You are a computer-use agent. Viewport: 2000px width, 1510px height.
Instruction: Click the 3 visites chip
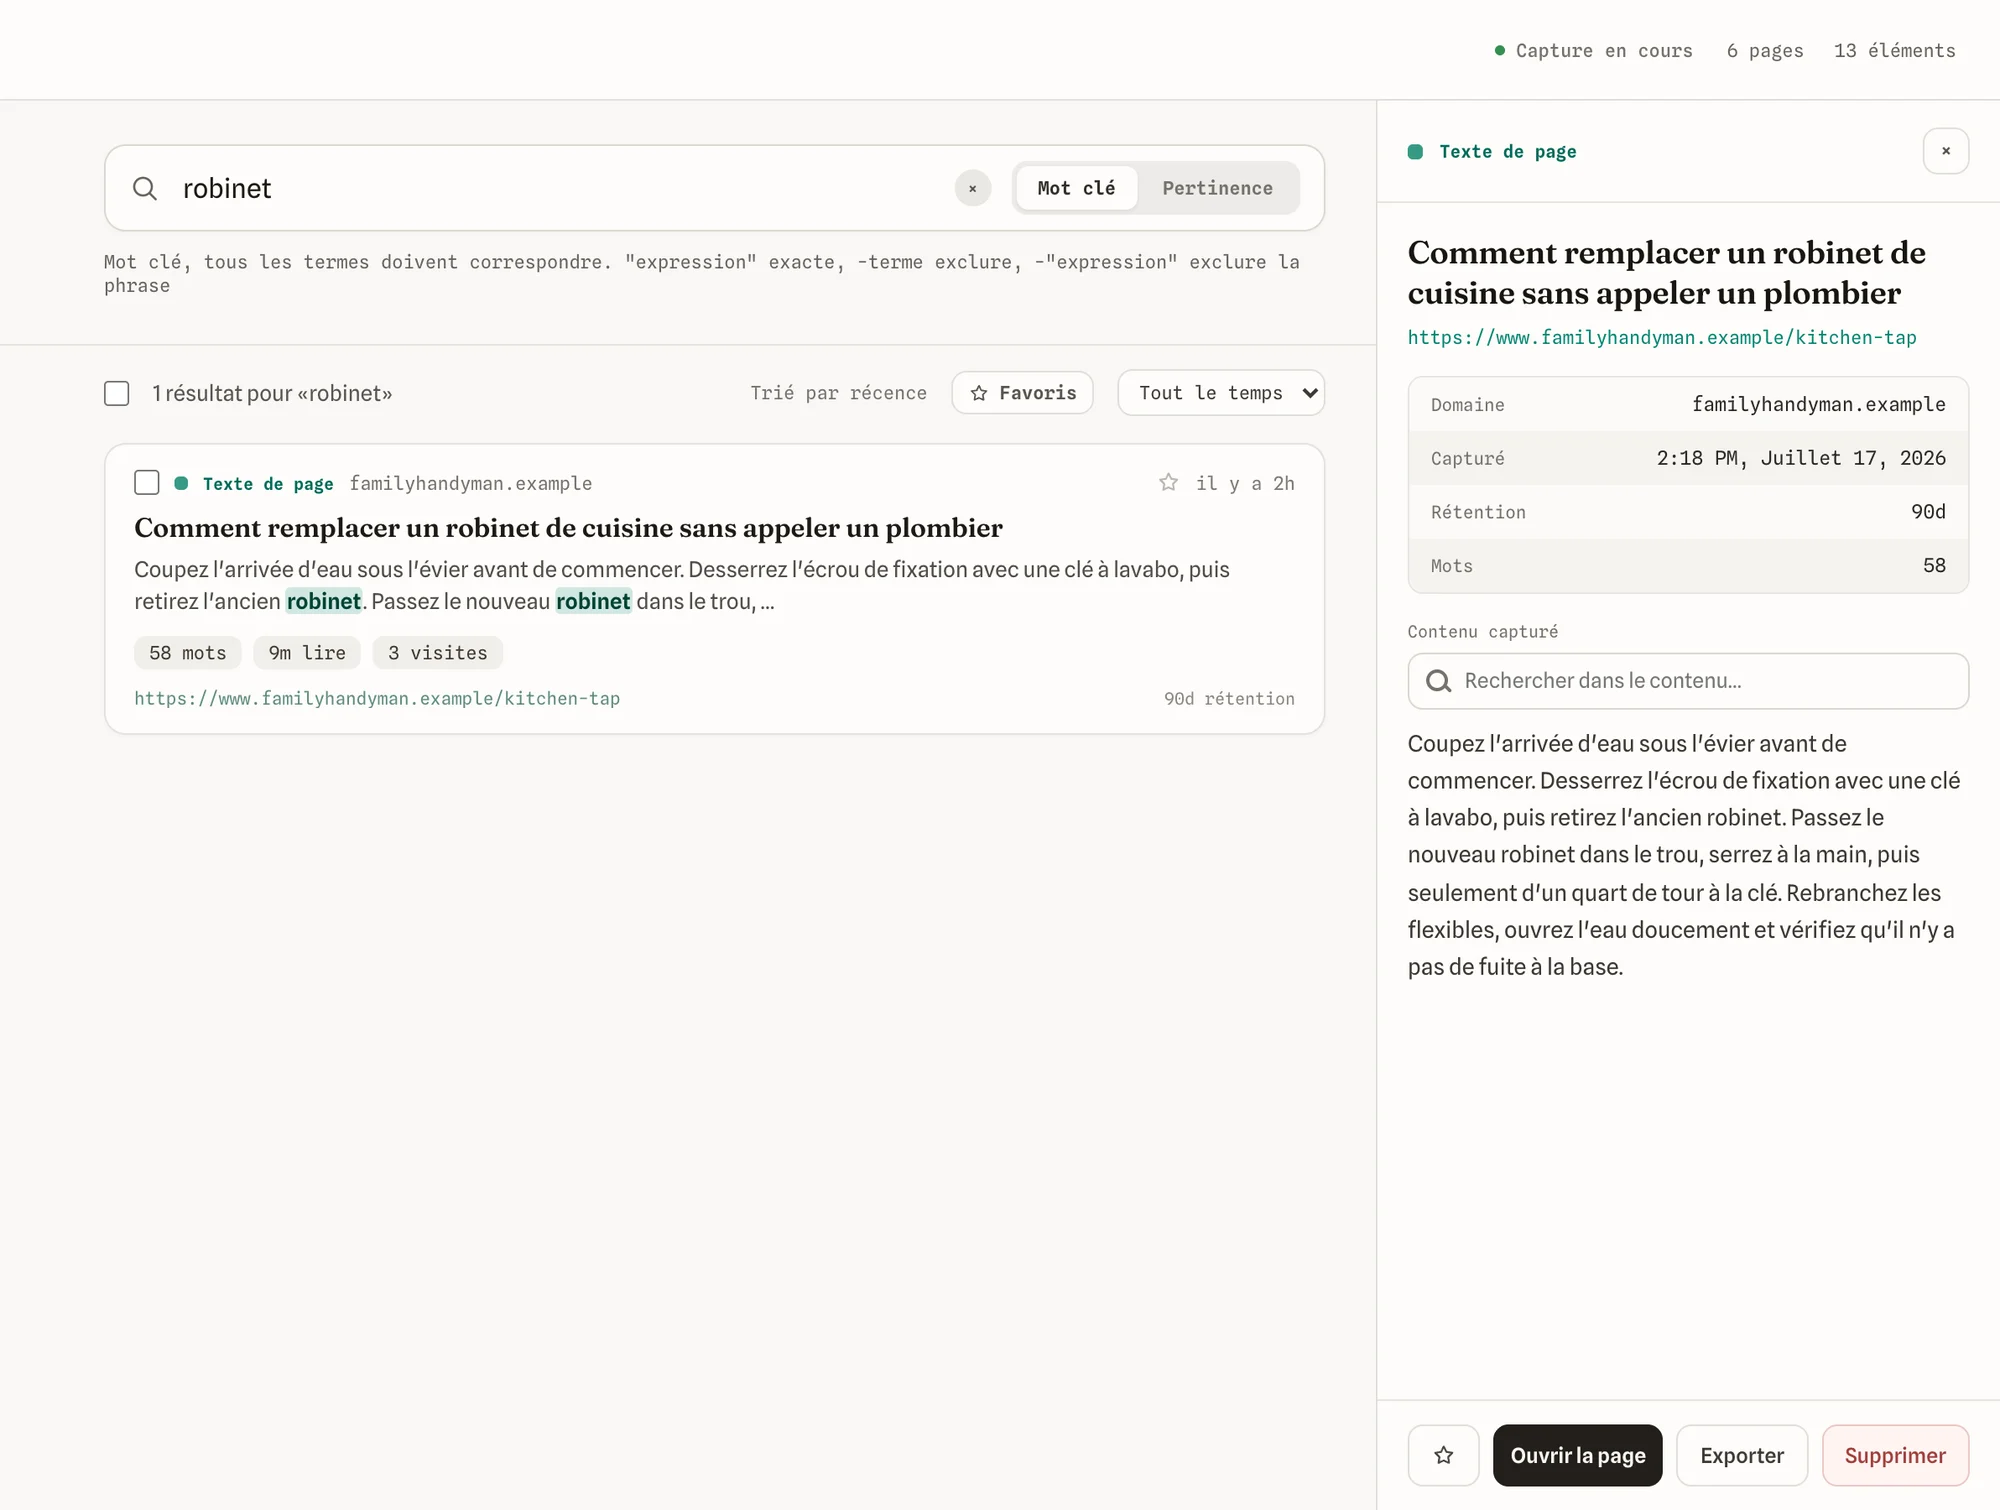(437, 653)
